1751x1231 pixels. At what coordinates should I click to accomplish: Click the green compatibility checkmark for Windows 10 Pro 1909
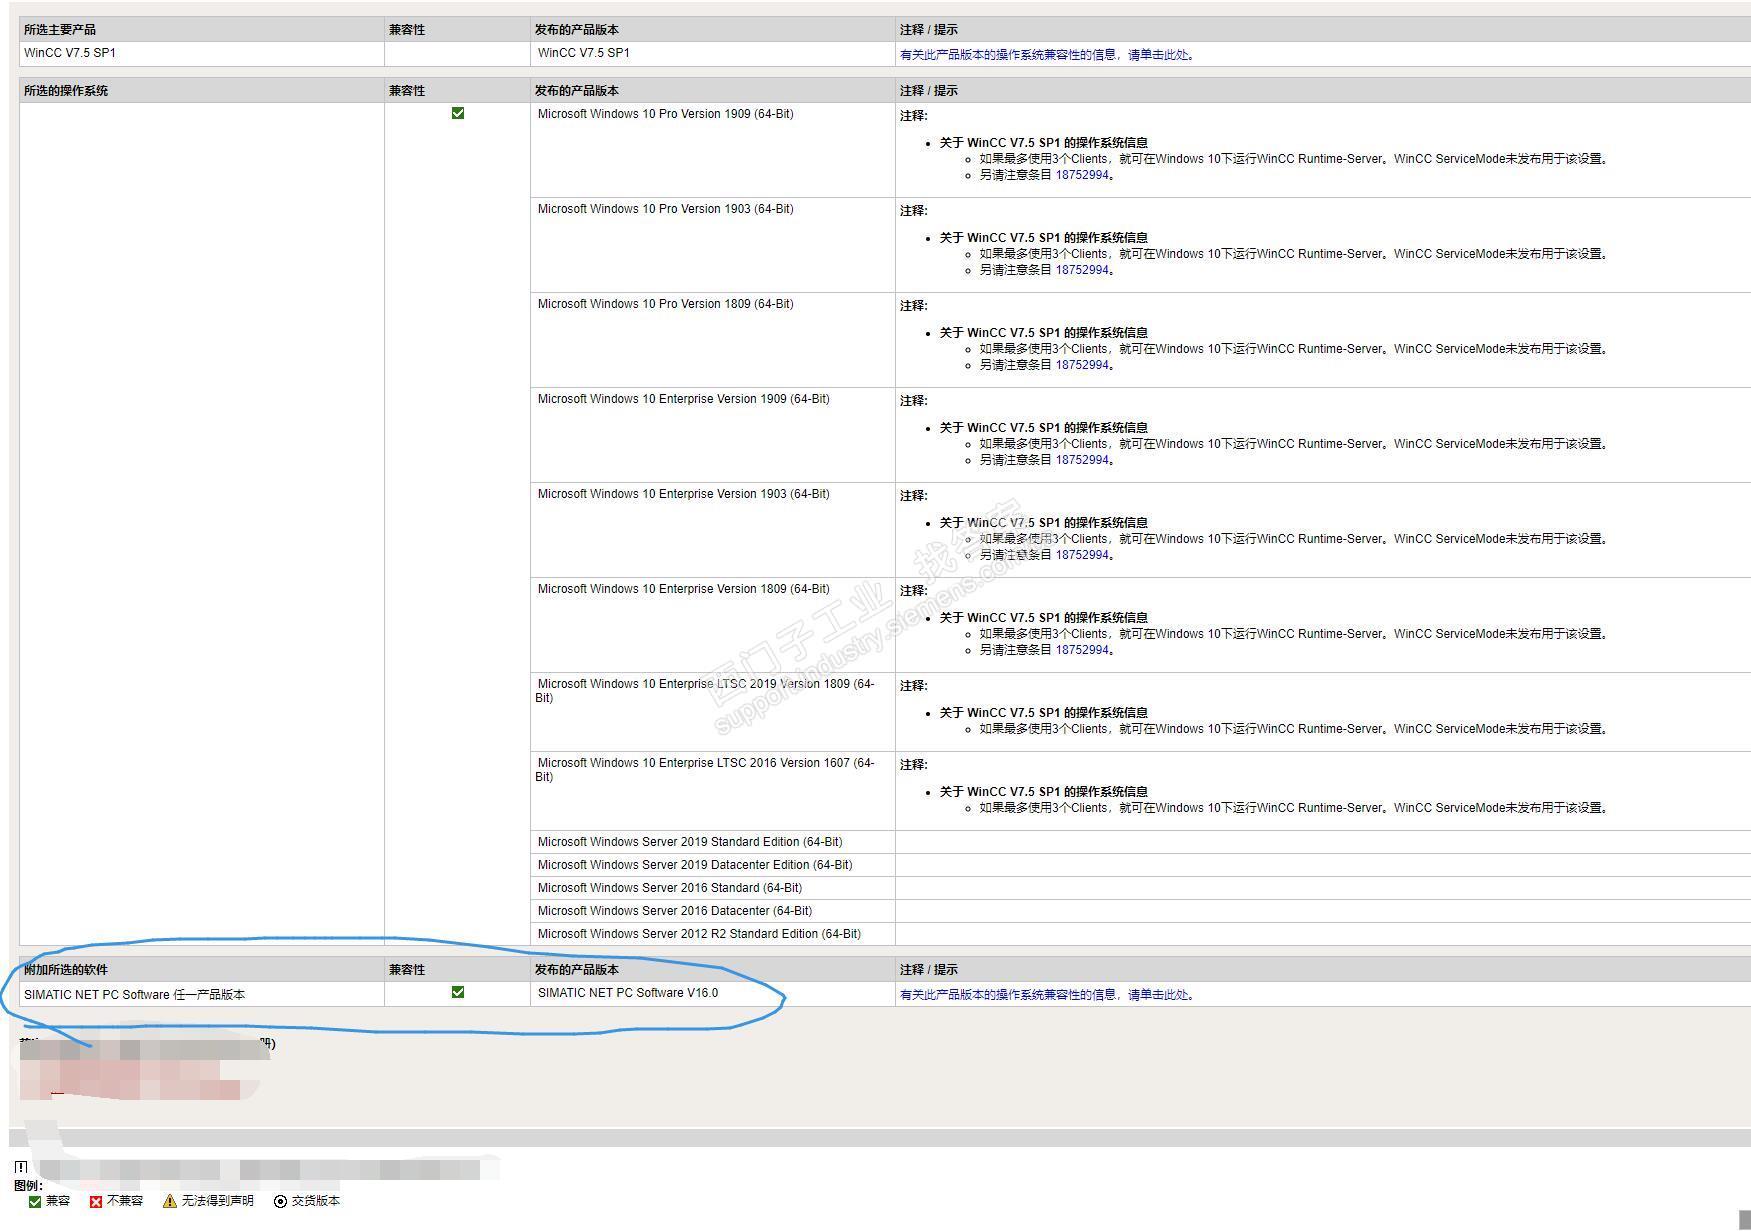(x=458, y=113)
